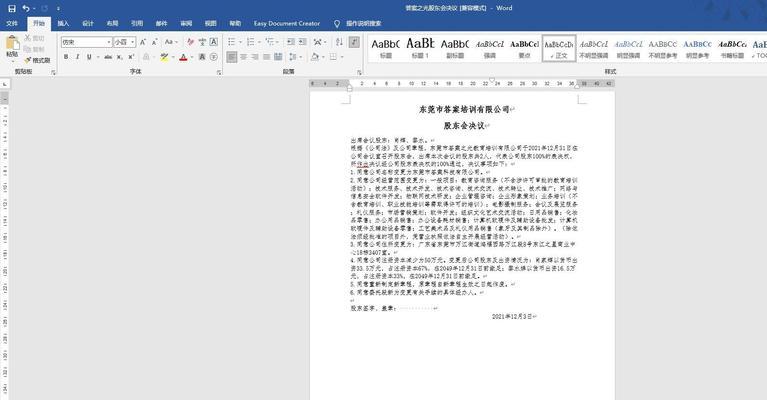Apply subscript formatting

(119, 57)
